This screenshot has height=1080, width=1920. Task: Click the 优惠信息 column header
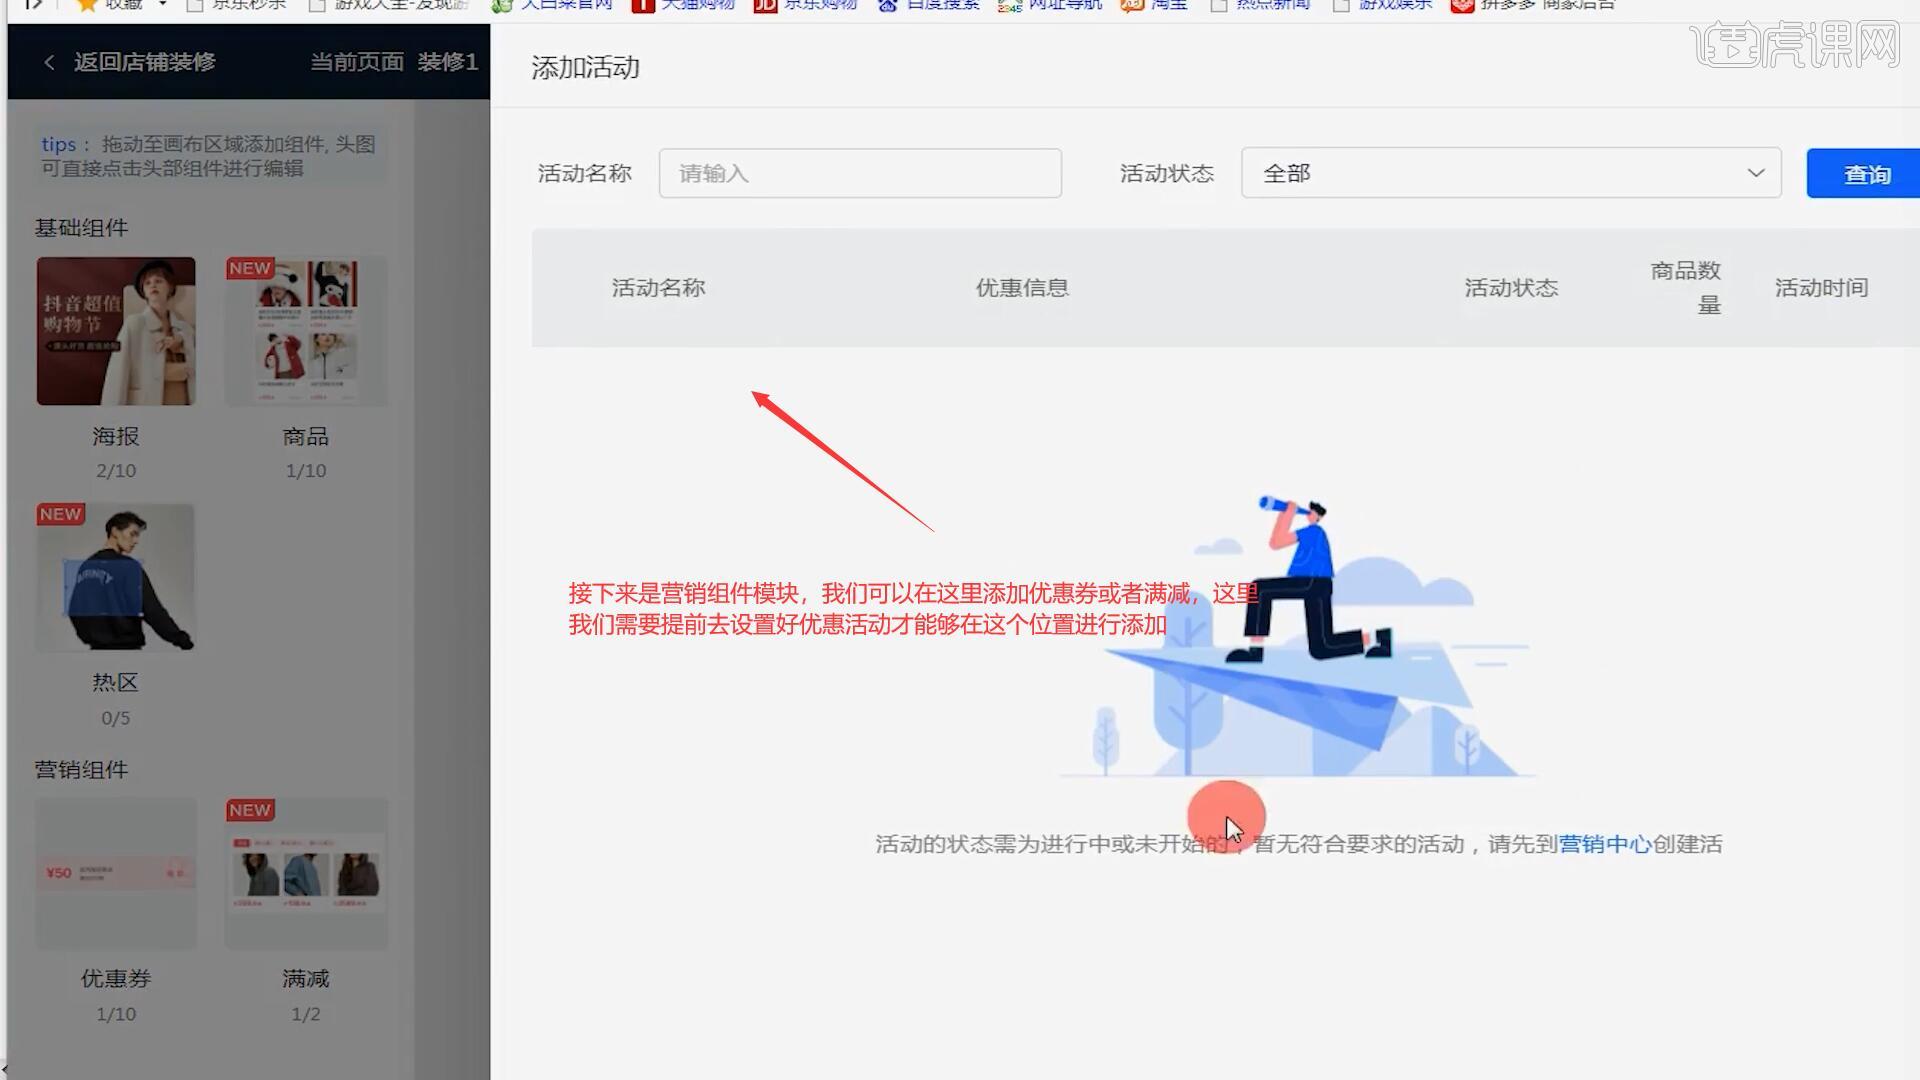pos(1022,288)
